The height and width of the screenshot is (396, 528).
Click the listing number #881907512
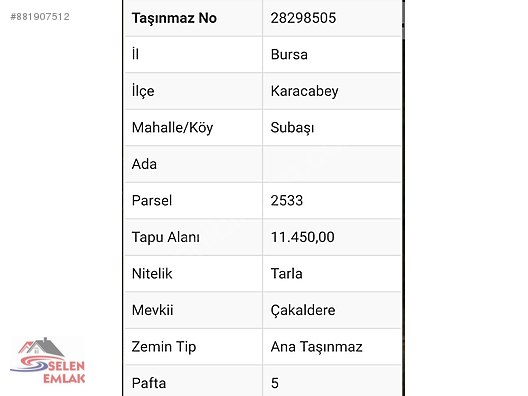pos(40,16)
